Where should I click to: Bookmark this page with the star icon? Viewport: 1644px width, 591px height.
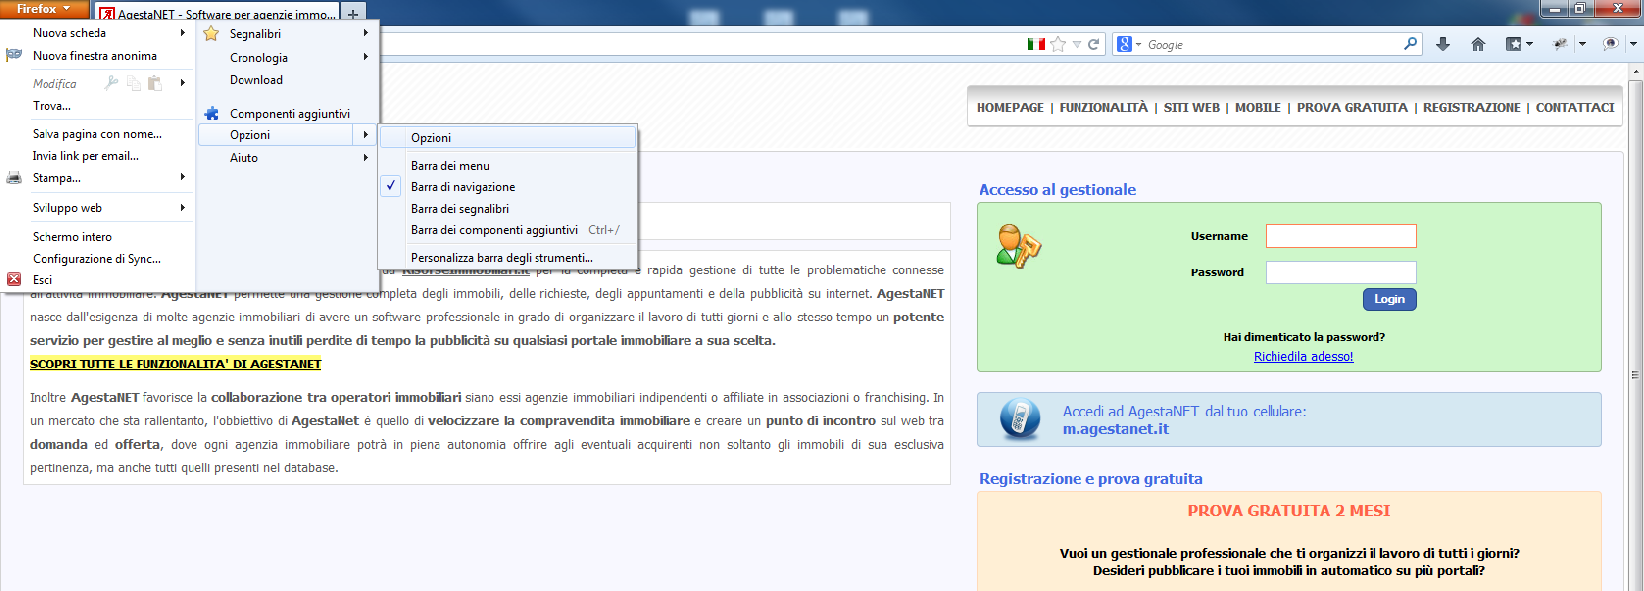tap(1058, 44)
